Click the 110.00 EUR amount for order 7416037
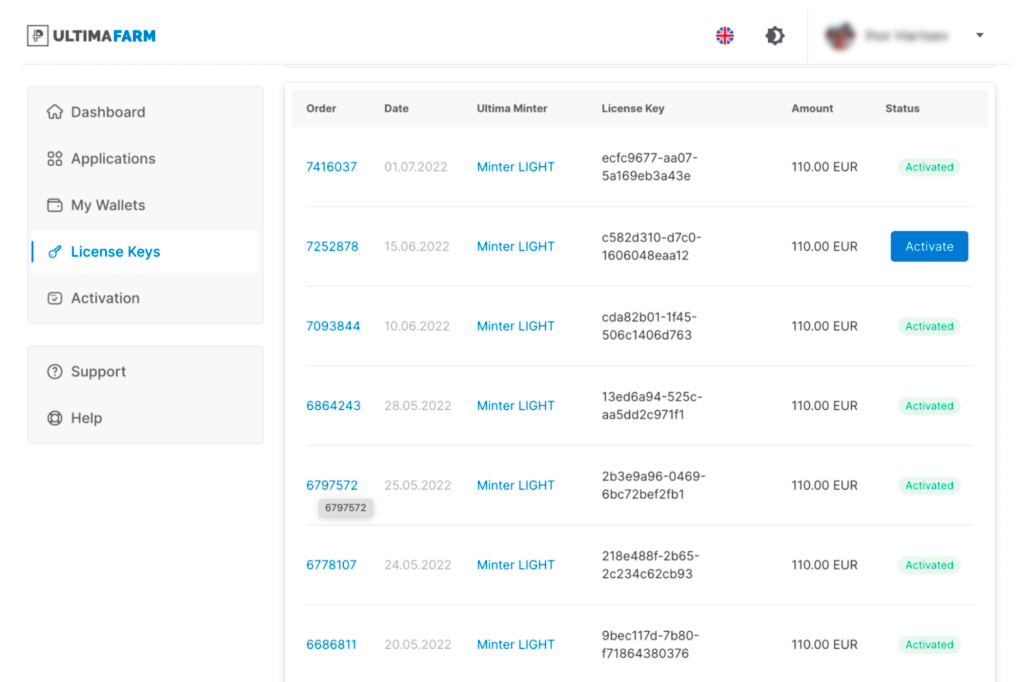The image size is (1024, 682). pos(825,167)
